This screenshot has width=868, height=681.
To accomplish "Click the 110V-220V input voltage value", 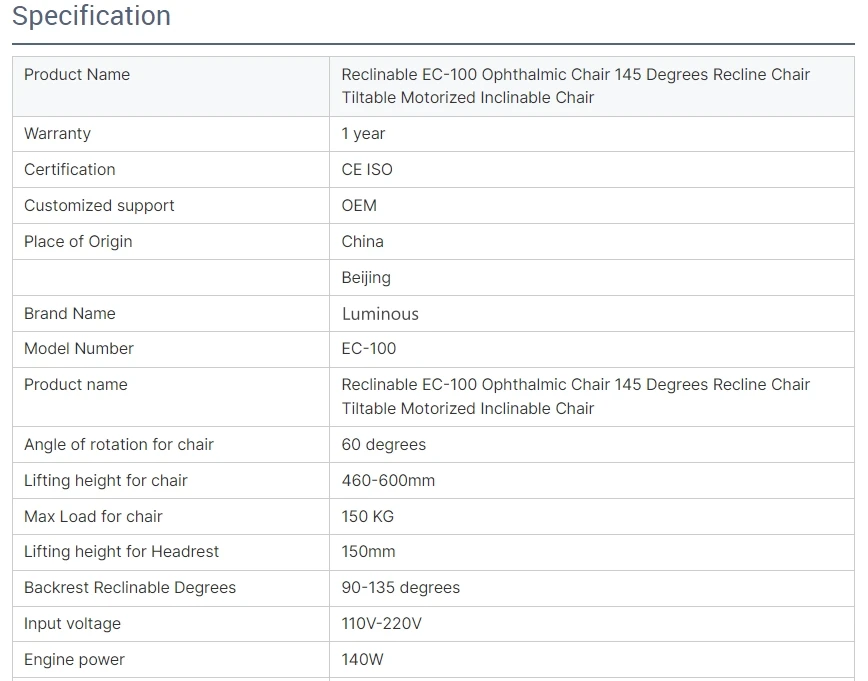I will point(381,623).
